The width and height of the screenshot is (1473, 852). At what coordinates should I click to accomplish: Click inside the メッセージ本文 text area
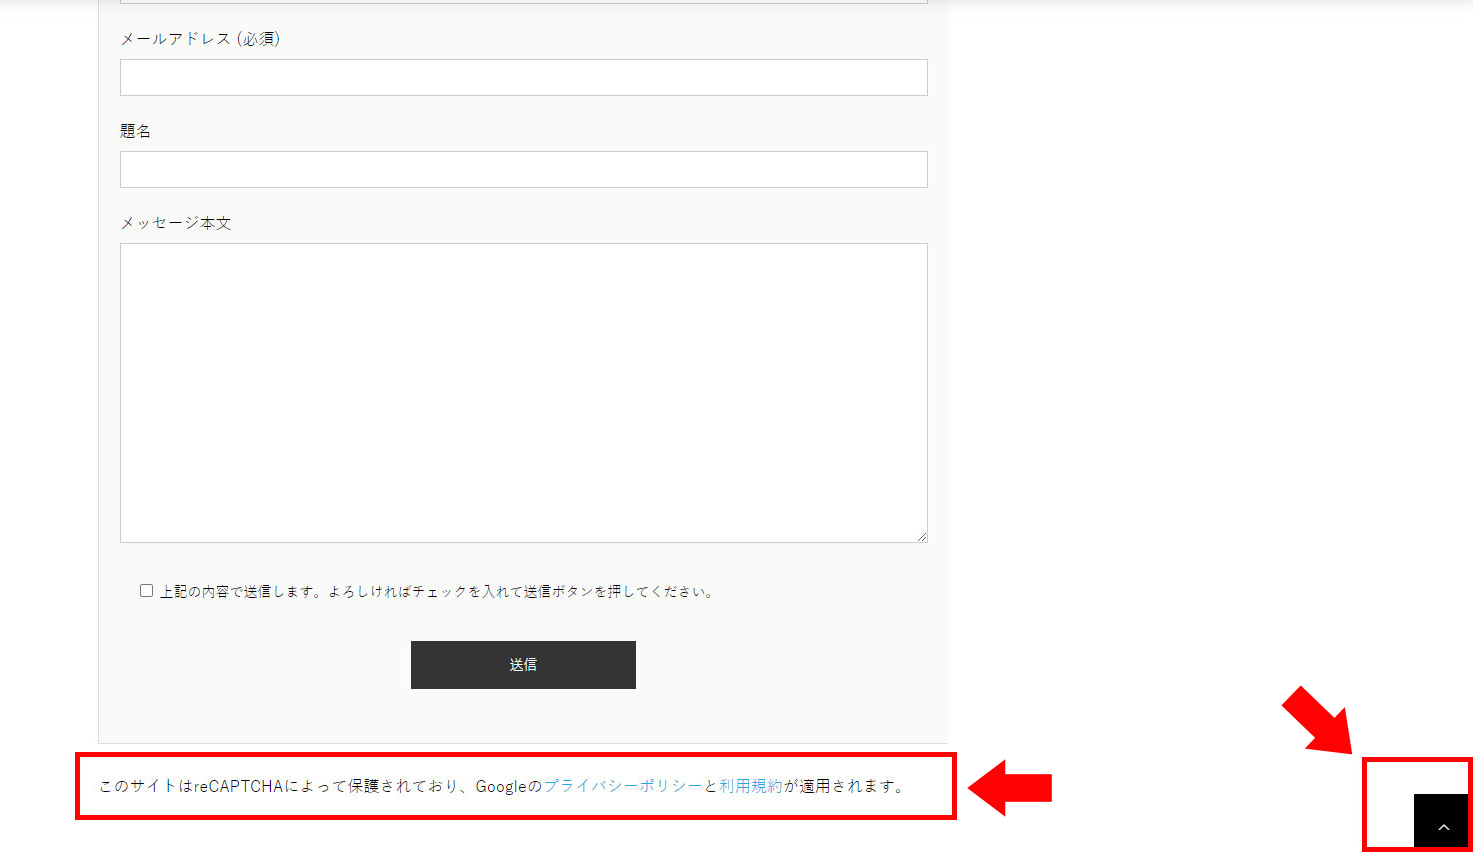(x=523, y=392)
